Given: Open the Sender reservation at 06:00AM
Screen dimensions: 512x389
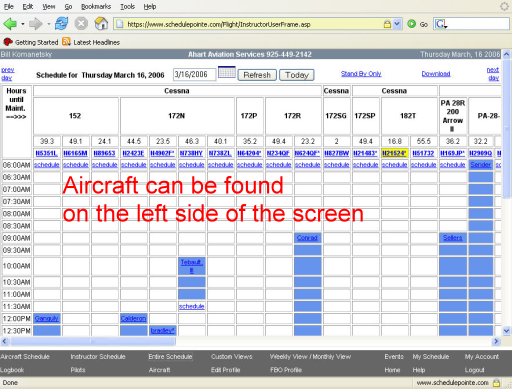Looking at the screenshot, I should pyautogui.click(x=481, y=165).
